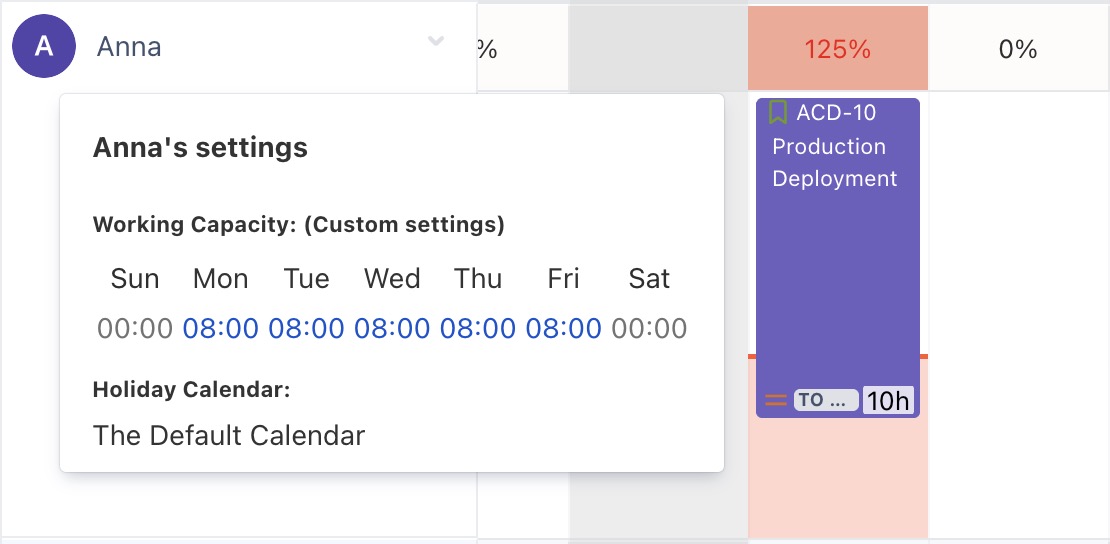1110x544 pixels.
Task: Click Sunday's 00:00 capacity value
Action: [x=135, y=328]
